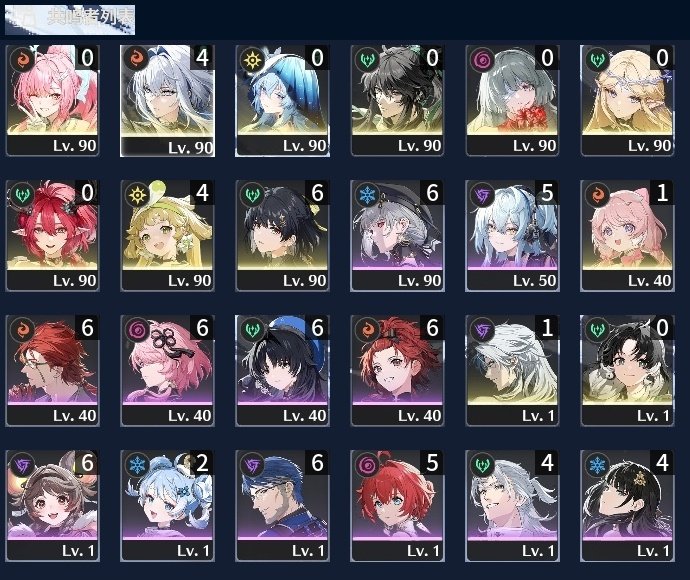Image resolution: width=690 pixels, height=580 pixels.
Task: Select the pink cat-eared girl Lv. 40 card
Action: point(628,235)
